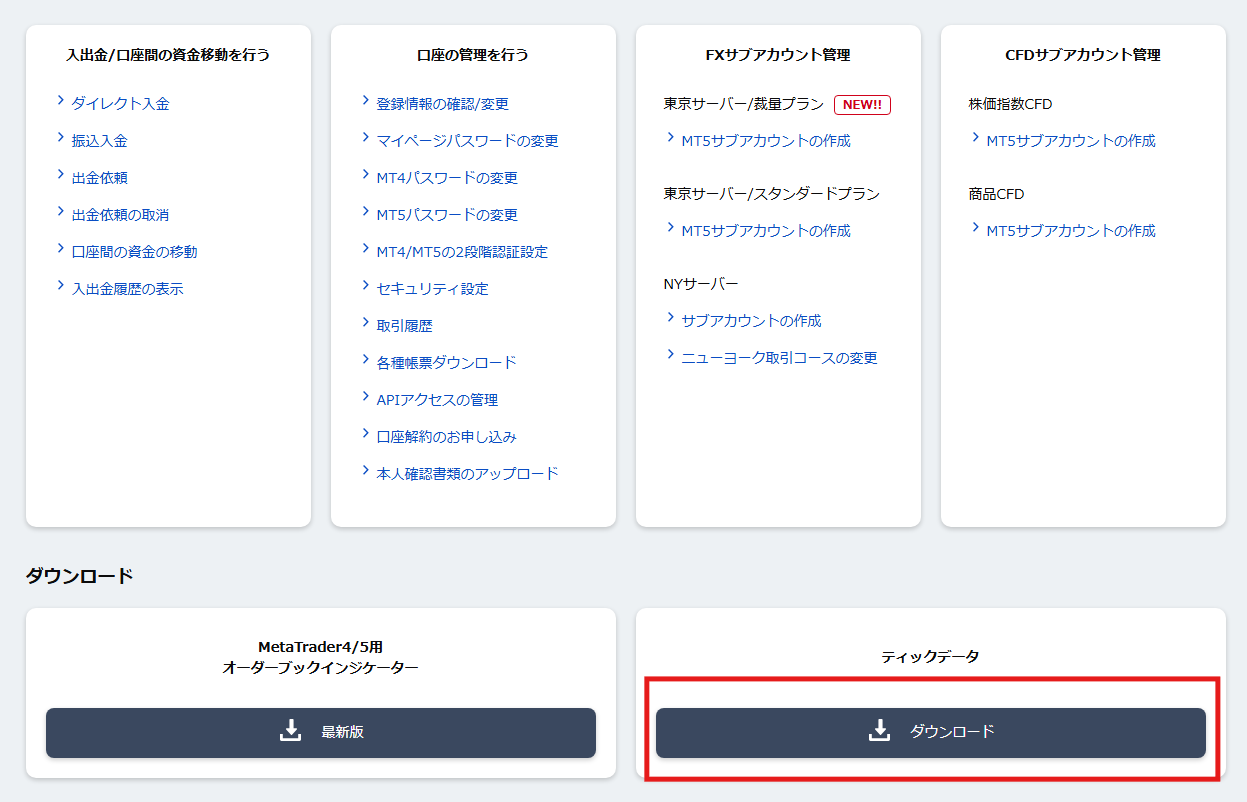The image size is (1247, 802).
Task: Click マイページパスワードの変更 link
Action: point(468,140)
